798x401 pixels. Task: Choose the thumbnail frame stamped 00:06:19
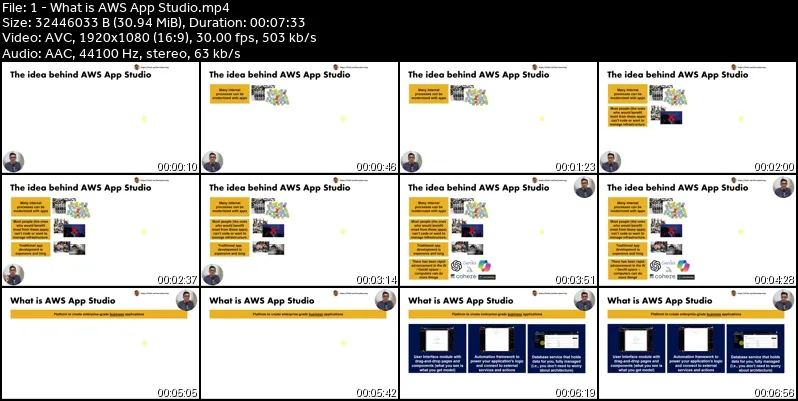click(498, 343)
